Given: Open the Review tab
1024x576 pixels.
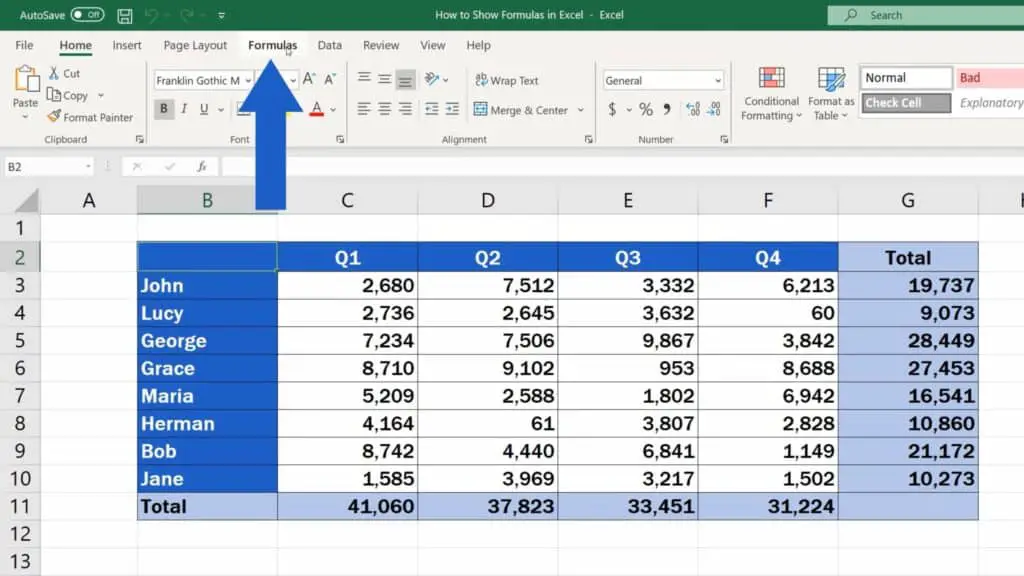Looking at the screenshot, I should (380, 45).
